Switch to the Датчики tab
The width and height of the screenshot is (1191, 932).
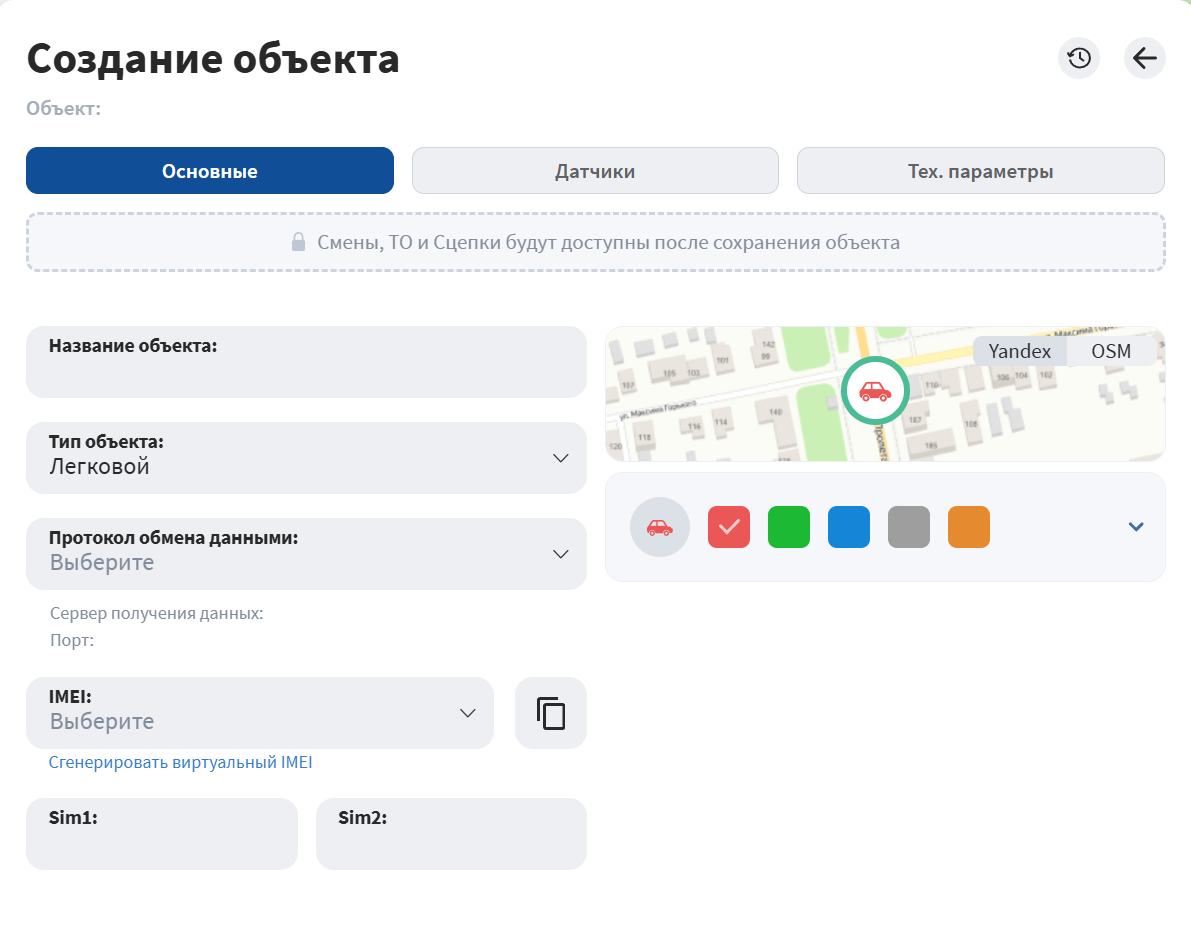point(595,171)
